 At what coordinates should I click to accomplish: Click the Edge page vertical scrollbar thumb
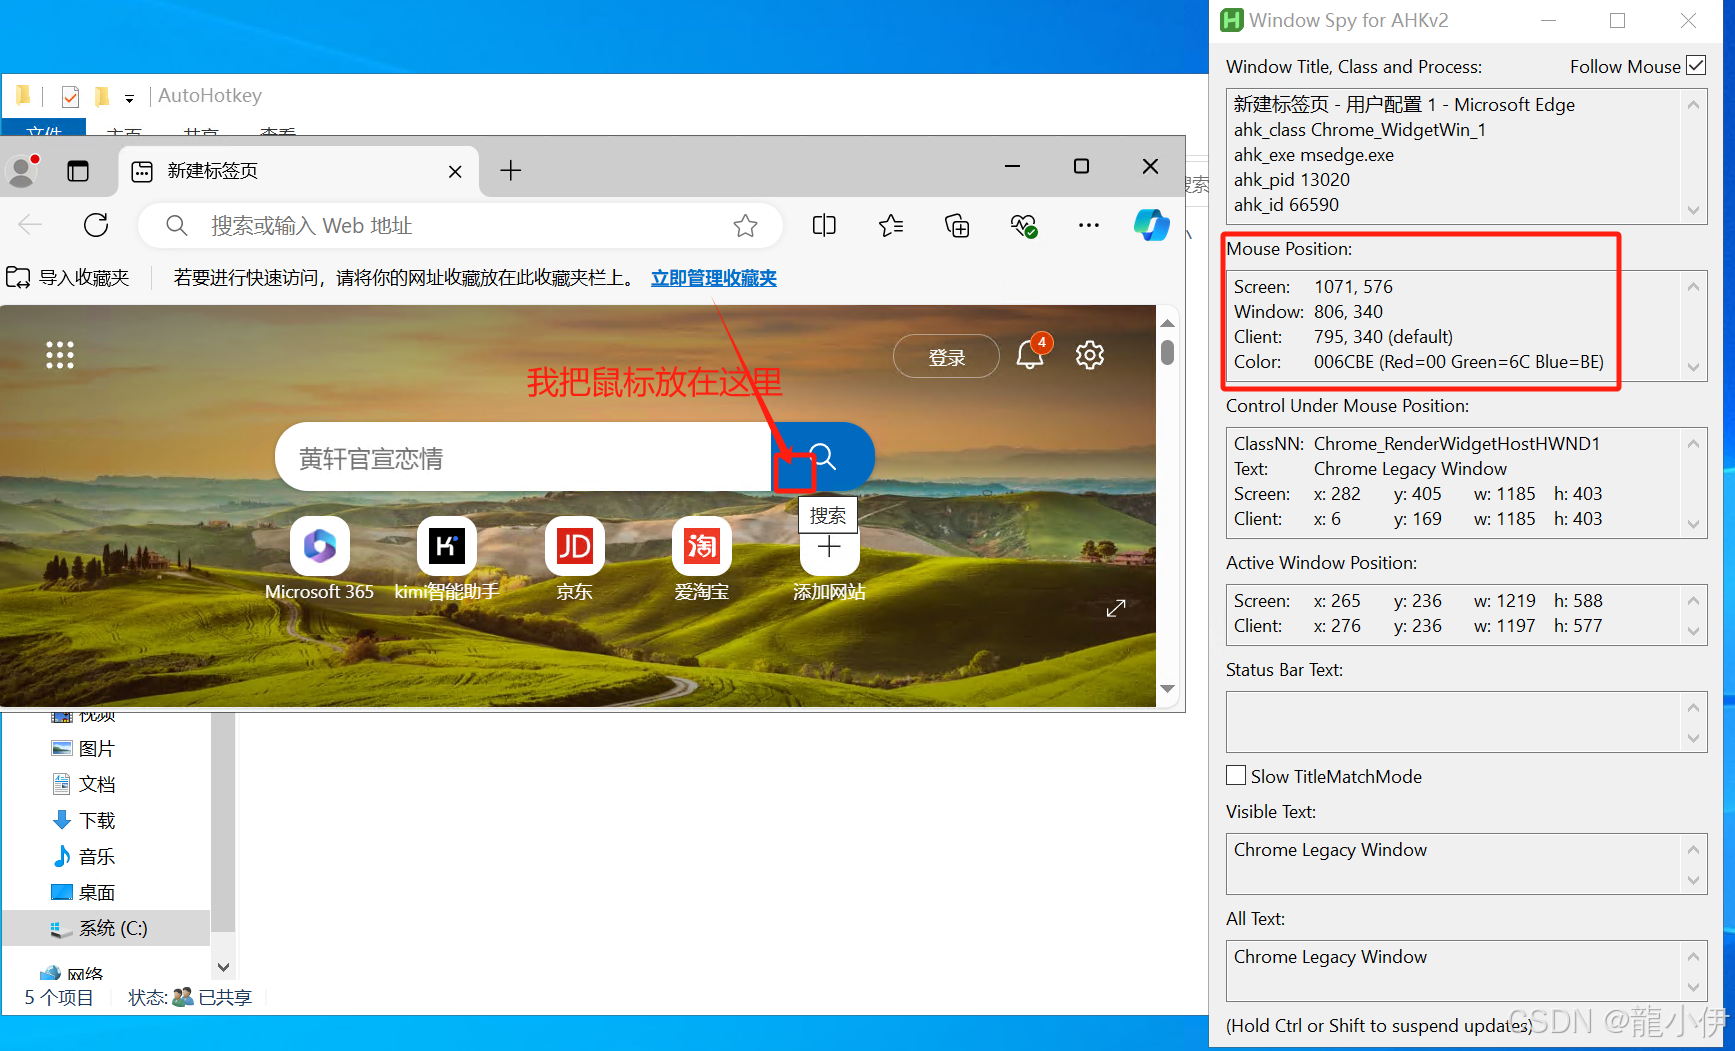pos(1167,353)
